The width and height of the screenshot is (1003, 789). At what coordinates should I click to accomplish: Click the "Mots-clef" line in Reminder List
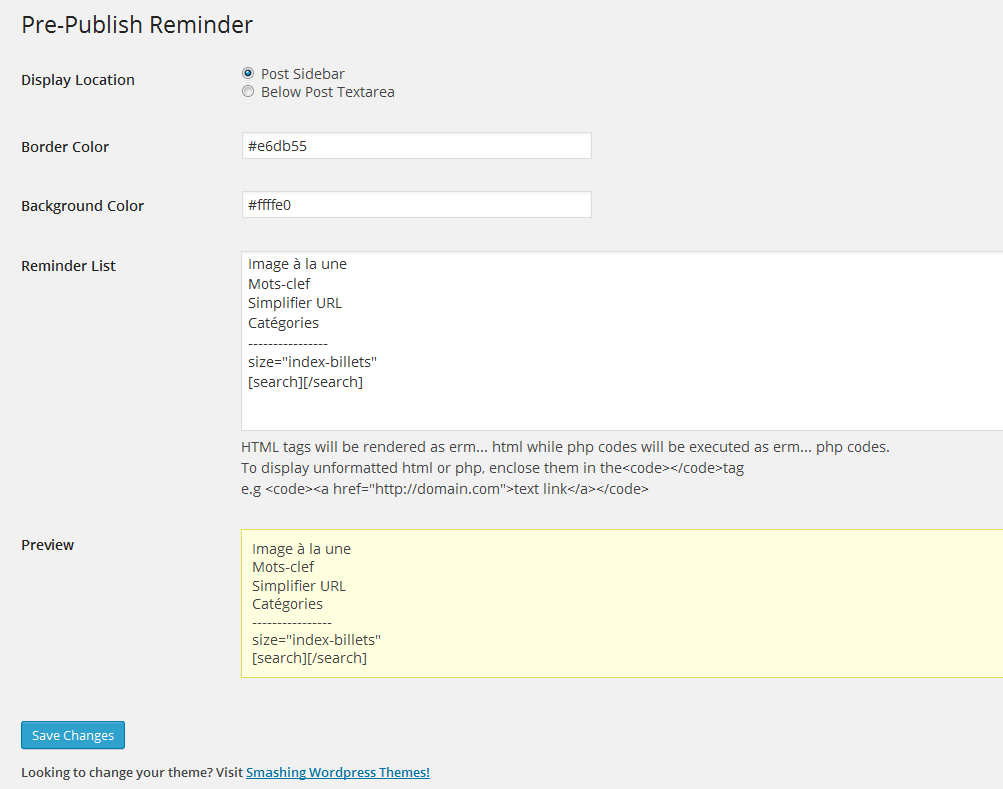279,284
